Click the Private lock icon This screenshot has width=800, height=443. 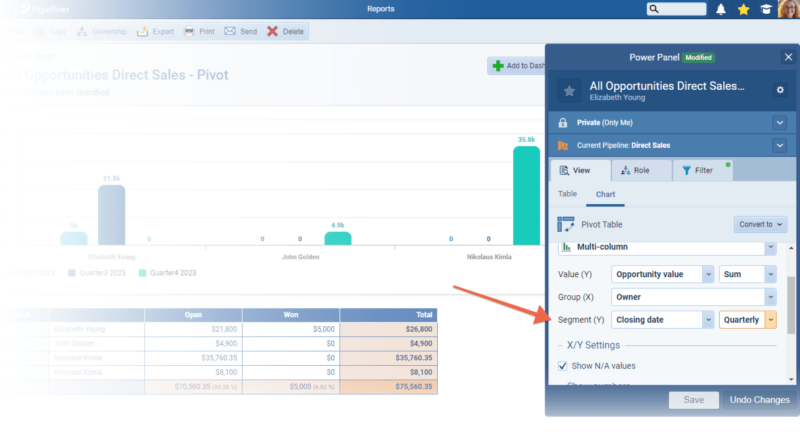[x=562, y=122]
